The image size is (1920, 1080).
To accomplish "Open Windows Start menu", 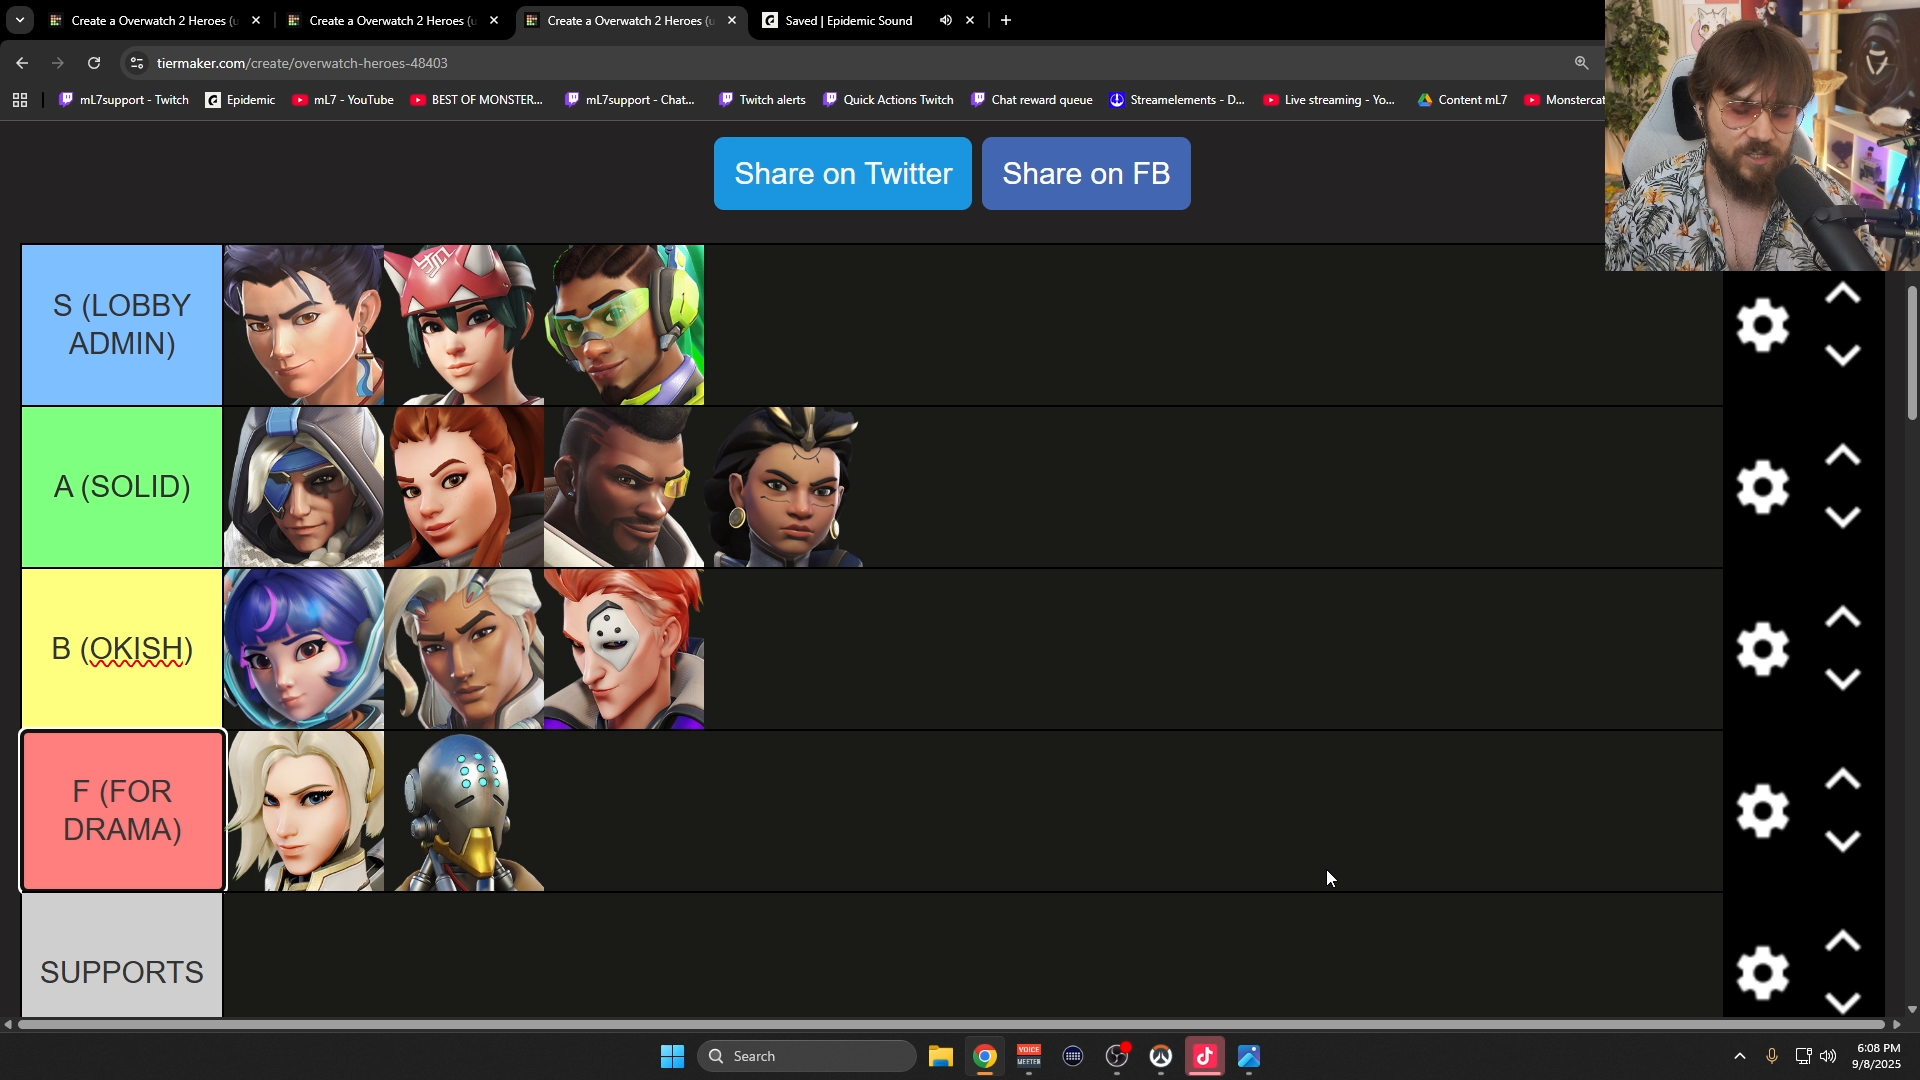I will pos(672,1056).
